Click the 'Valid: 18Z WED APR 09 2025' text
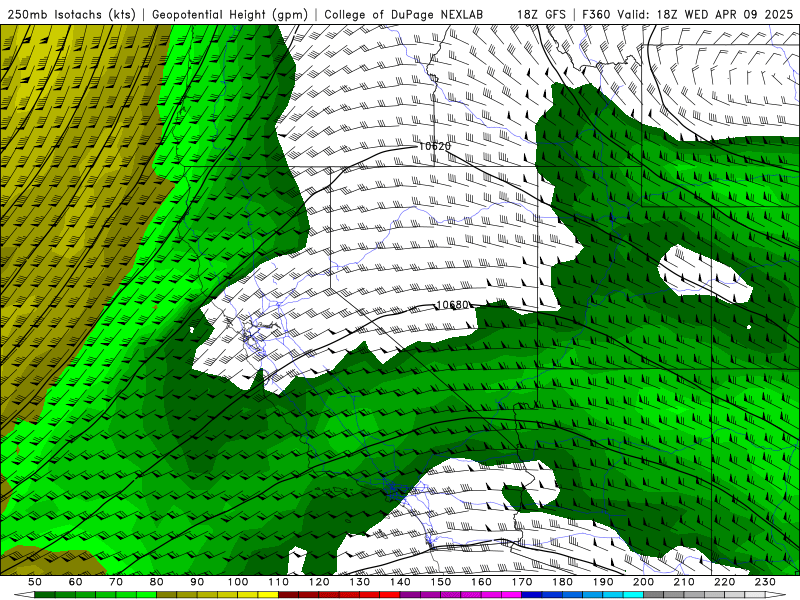This screenshot has height=600, width=800. [x=705, y=14]
